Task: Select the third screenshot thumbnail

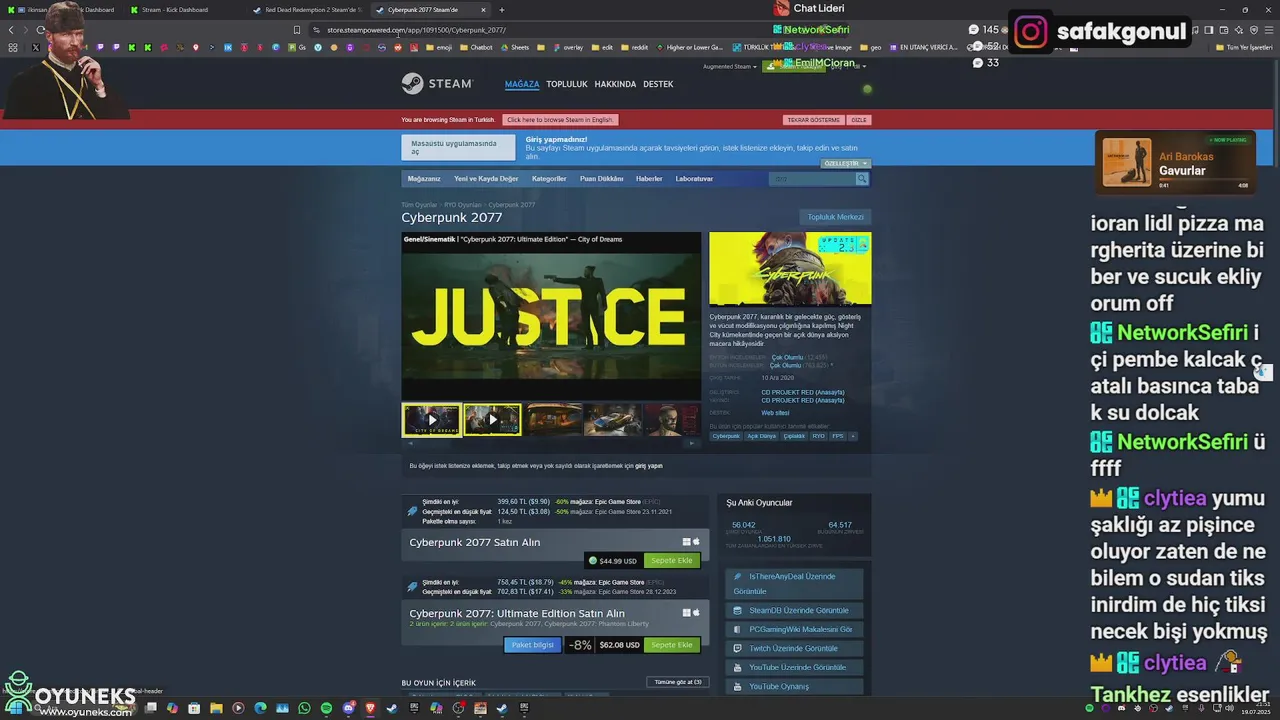Action: pyautogui.click(x=553, y=420)
